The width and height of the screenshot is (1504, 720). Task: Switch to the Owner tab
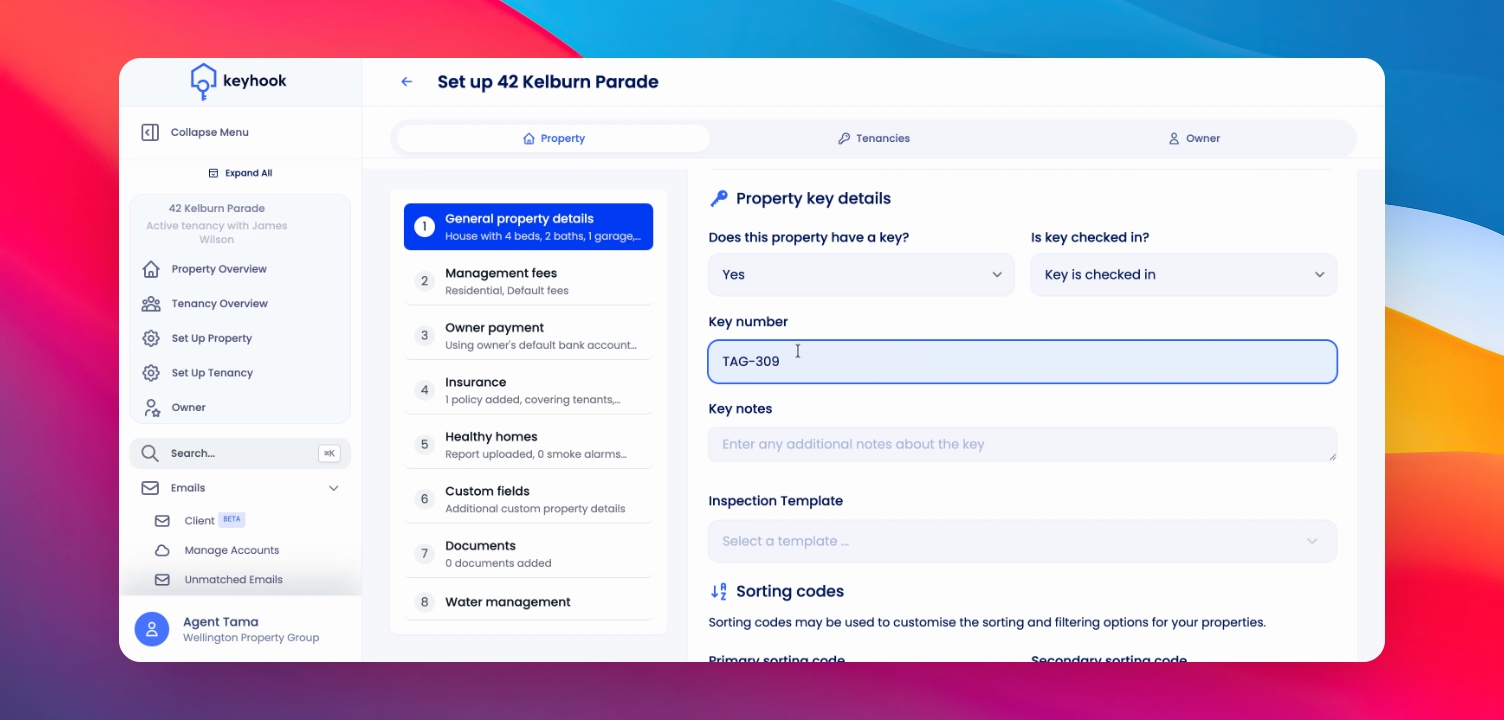point(1194,139)
